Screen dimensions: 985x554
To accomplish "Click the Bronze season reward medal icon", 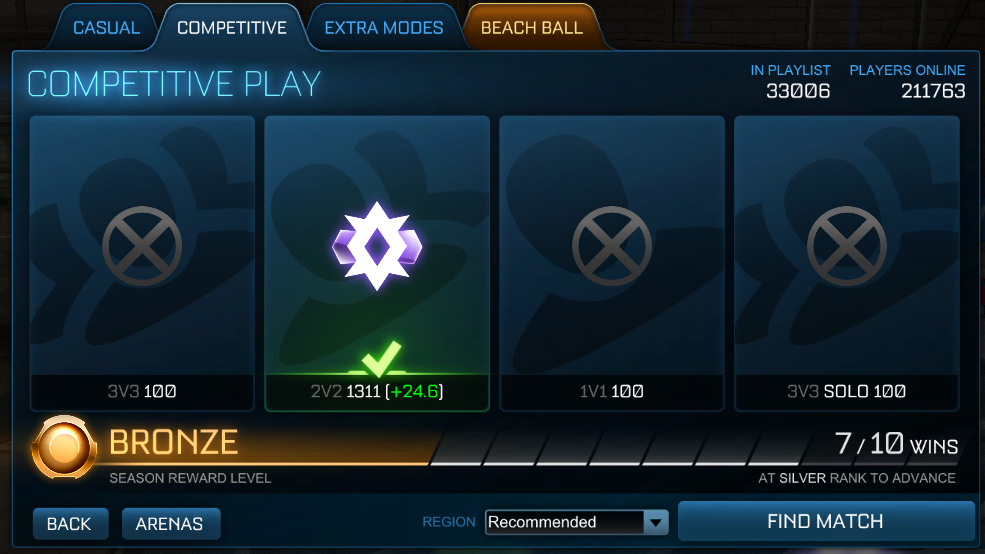I will (x=63, y=448).
